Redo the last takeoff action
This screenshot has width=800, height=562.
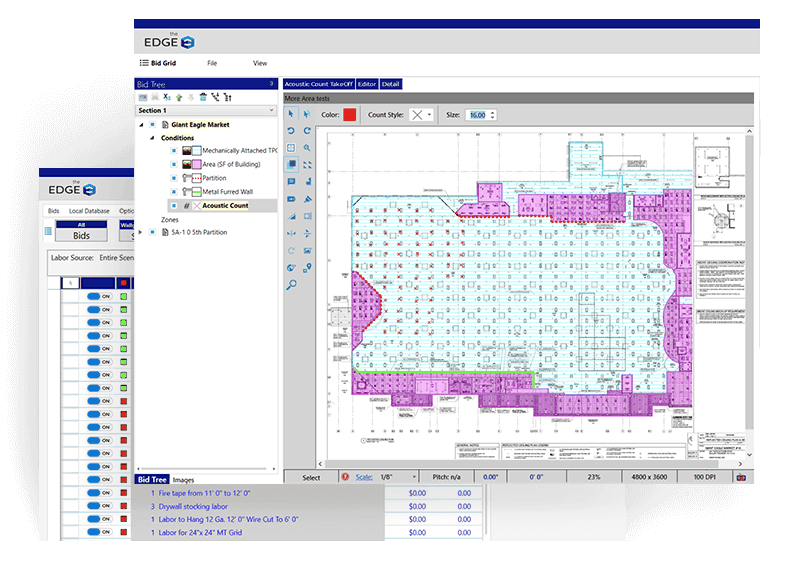[307, 131]
